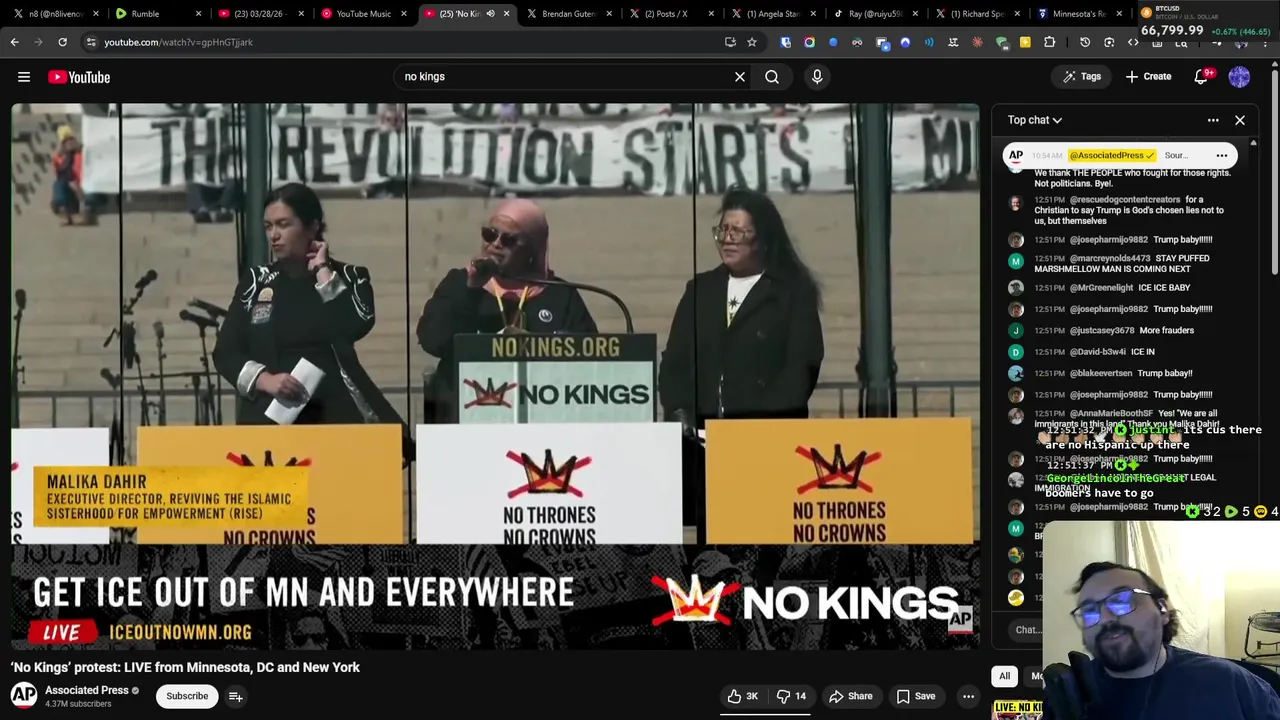Open more actions ellipsis below the video

[x=968, y=696]
